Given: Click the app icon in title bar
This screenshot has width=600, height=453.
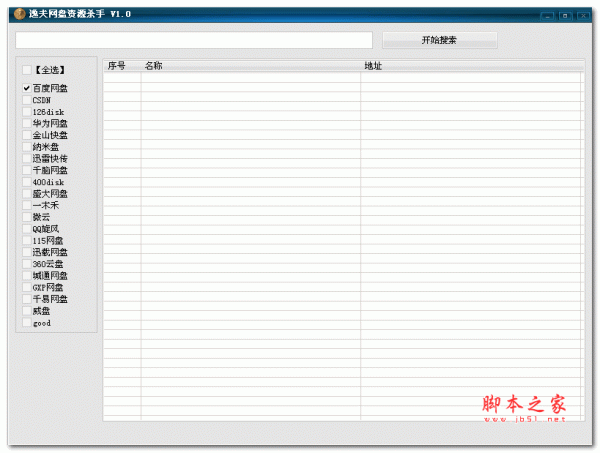Looking at the screenshot, I should coord(20,14).
